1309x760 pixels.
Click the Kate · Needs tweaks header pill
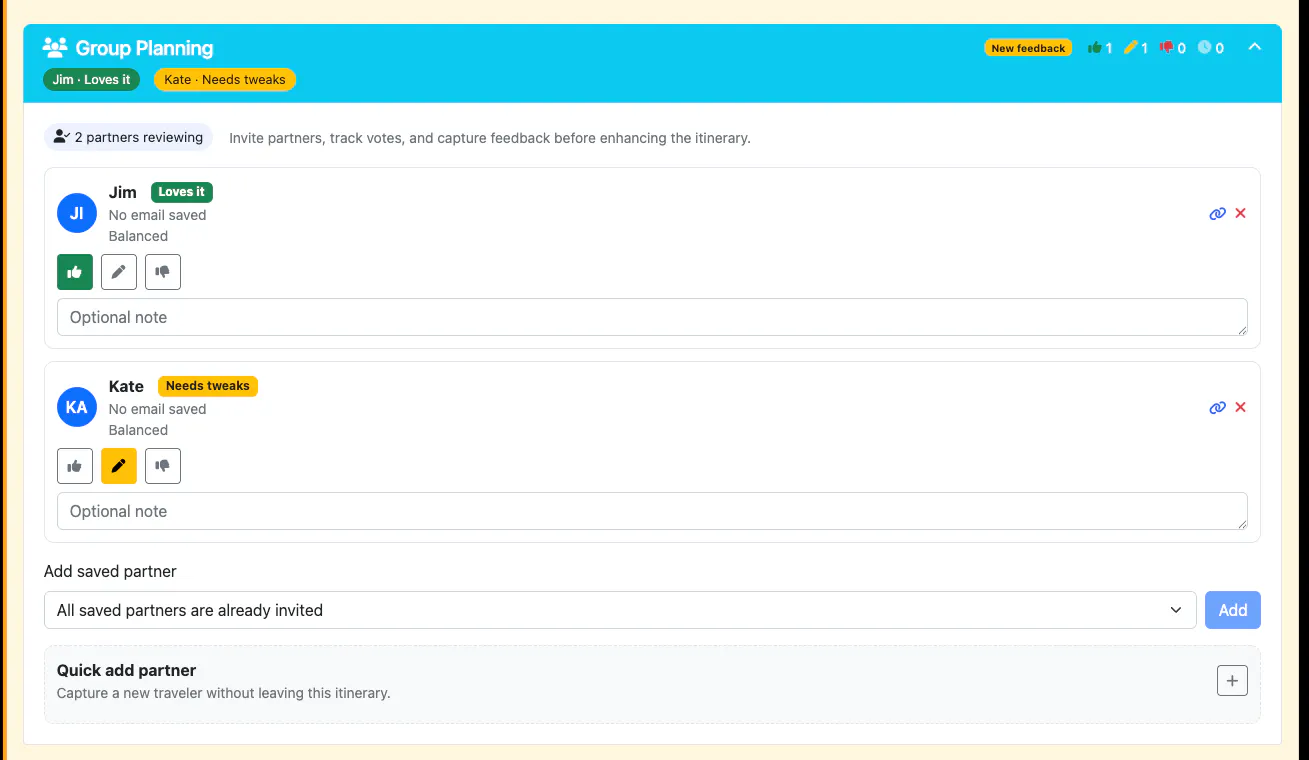(225, 80)
